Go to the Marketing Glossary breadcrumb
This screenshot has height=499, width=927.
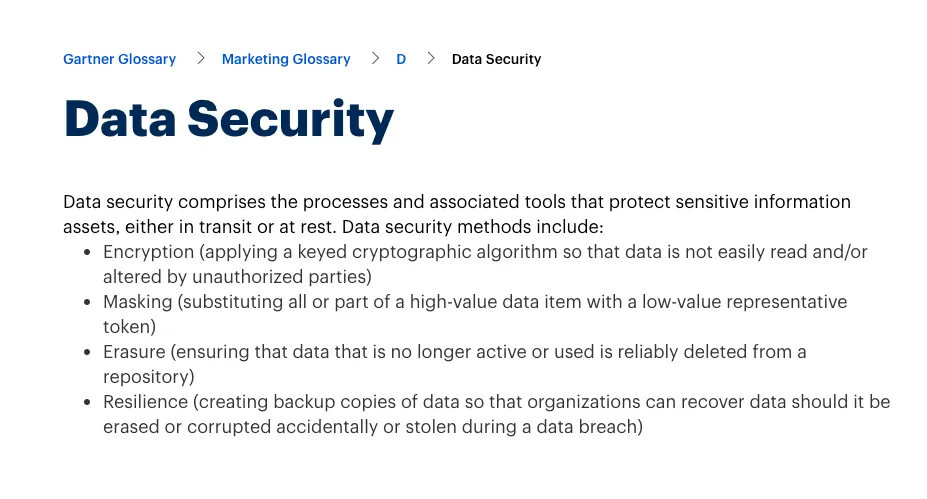[x=286, y=59]
